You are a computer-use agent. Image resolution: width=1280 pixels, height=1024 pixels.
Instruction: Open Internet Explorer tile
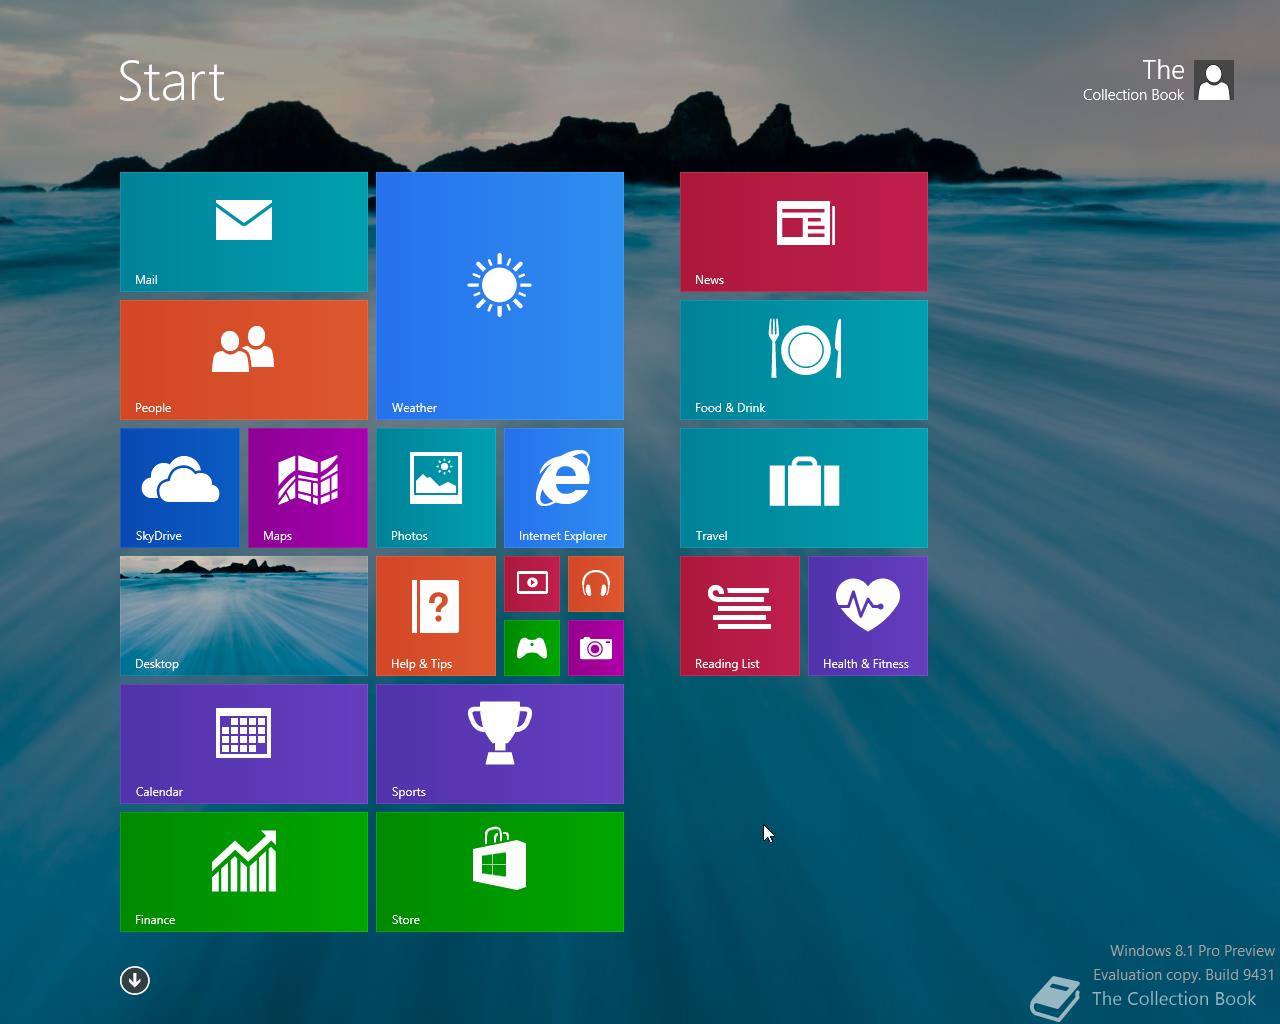pyautogui.click(x=564, y=488)
